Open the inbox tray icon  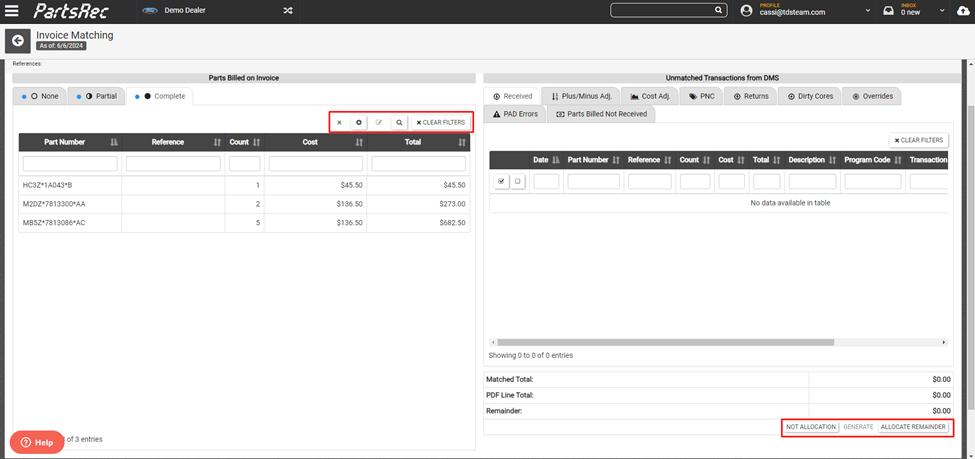point(889,11)
